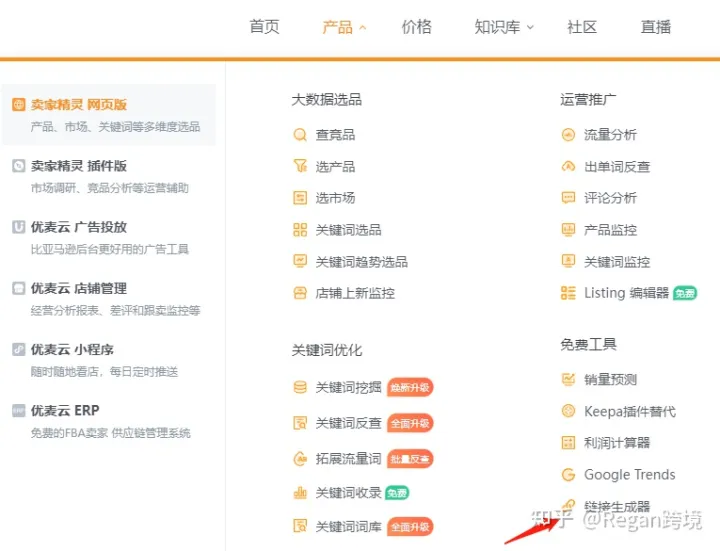
Task: Click the 全面升级 badge beside 关键词词库
Action: (x=410, y=527)
